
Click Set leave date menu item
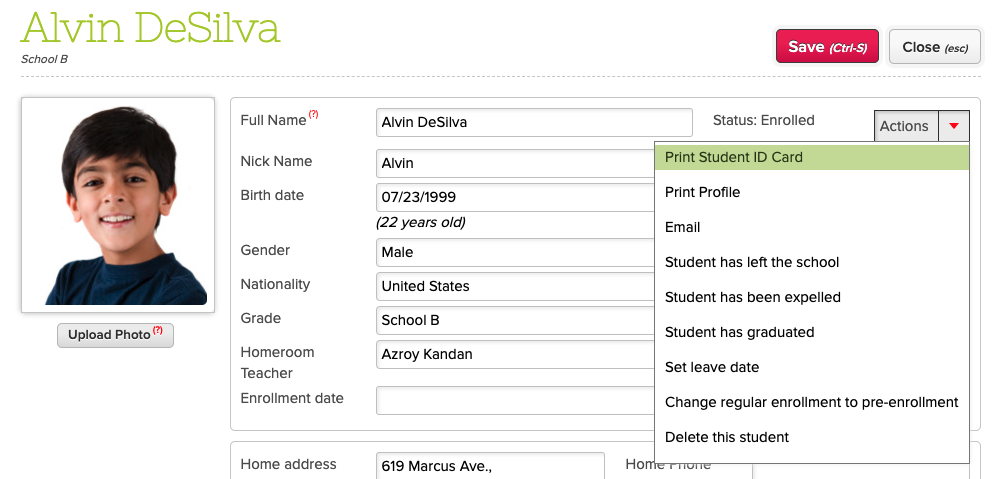712,367
